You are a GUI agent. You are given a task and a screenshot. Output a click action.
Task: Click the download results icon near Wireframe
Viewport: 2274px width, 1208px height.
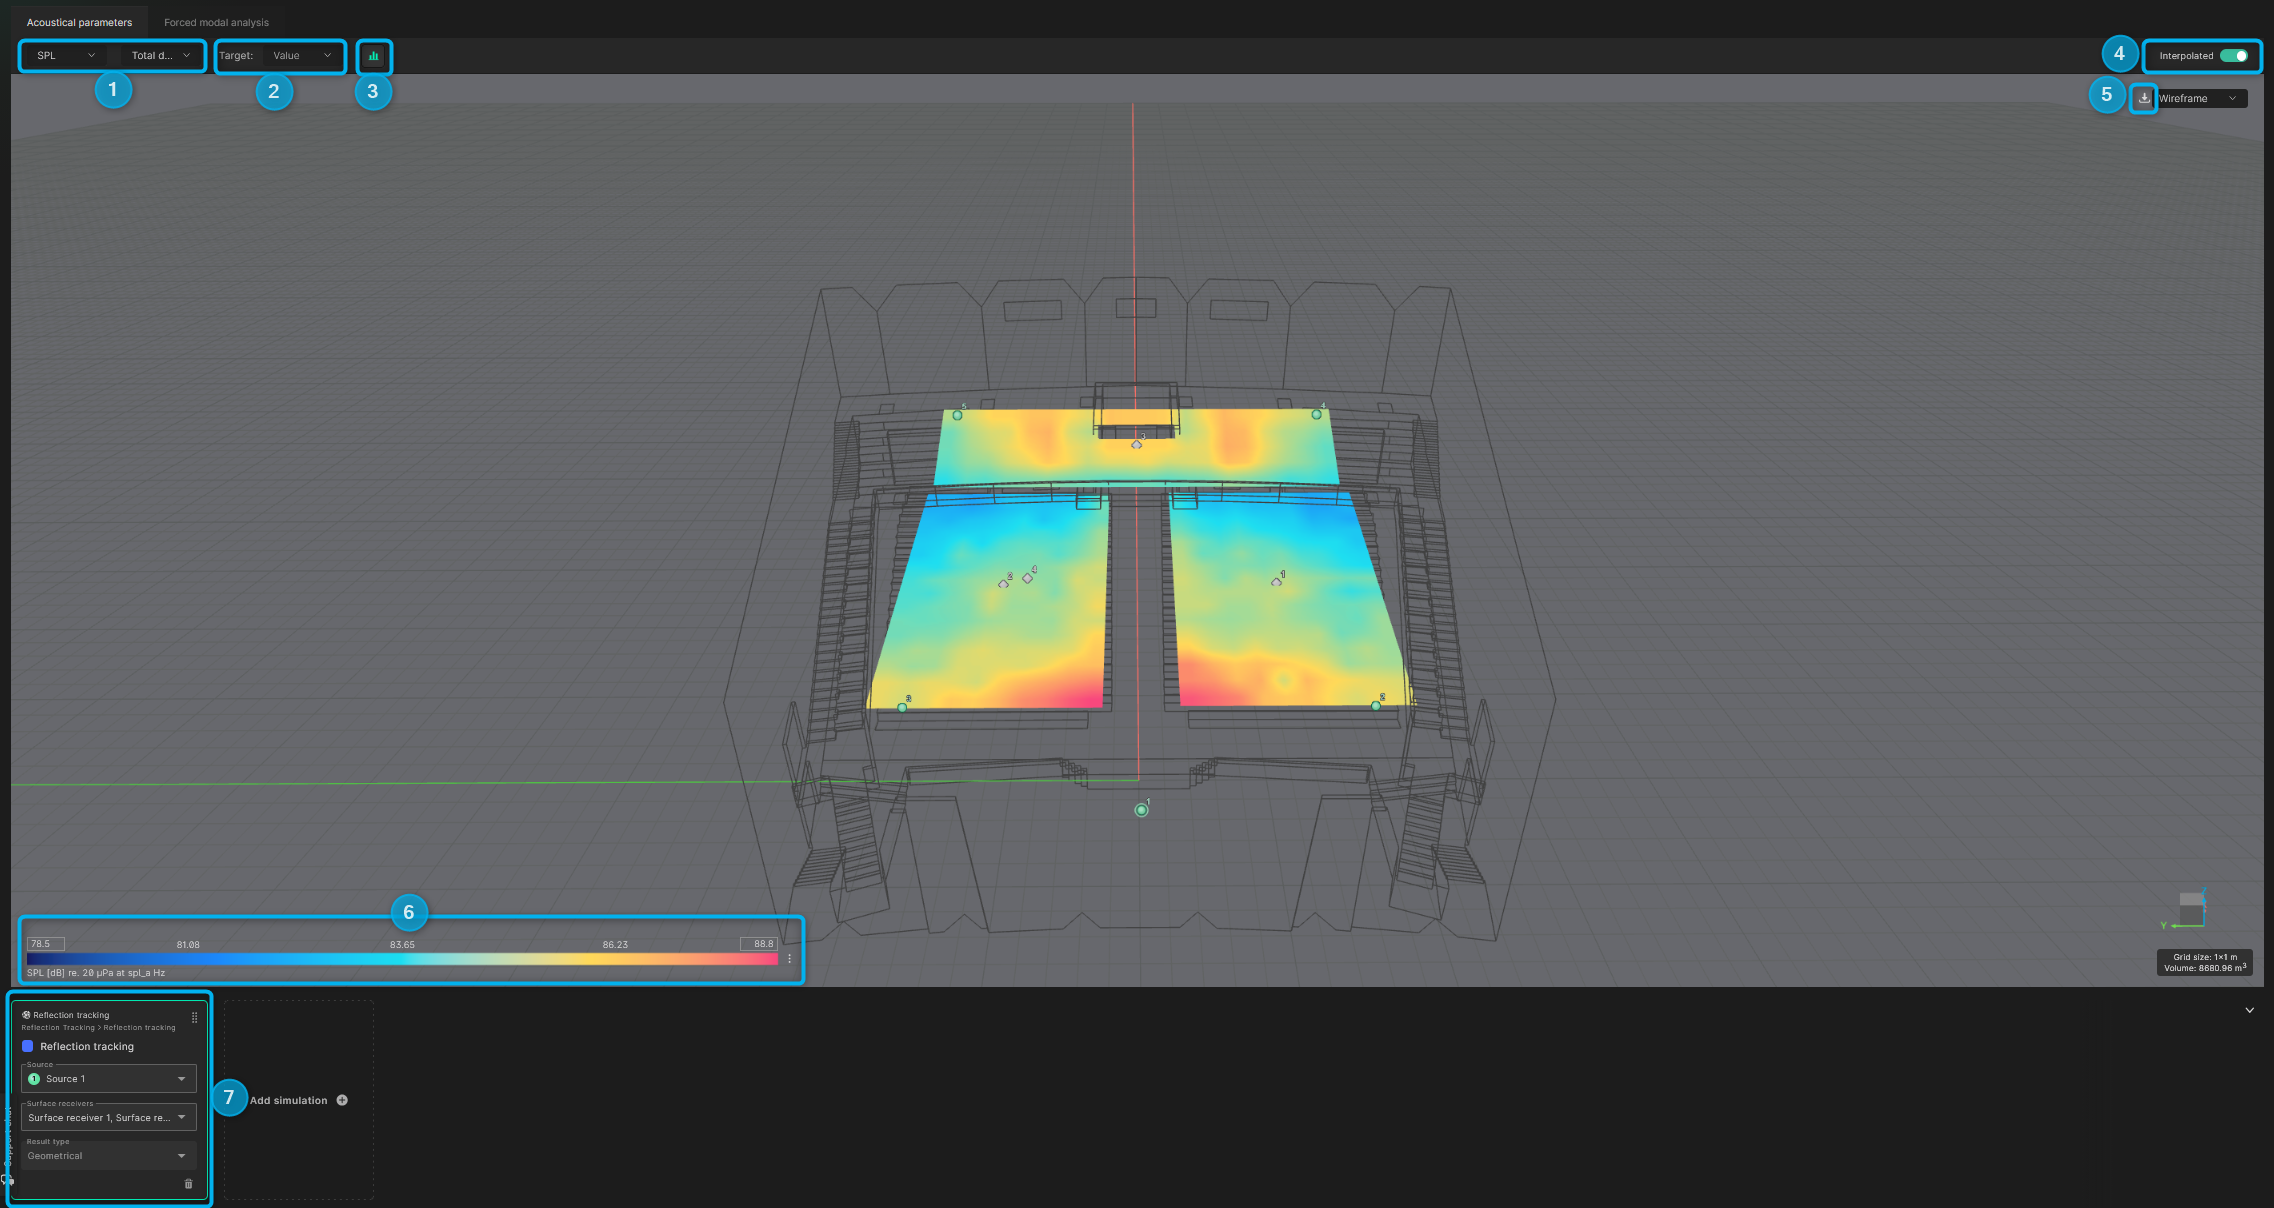pyautogui.click(x=2143, y=98)
